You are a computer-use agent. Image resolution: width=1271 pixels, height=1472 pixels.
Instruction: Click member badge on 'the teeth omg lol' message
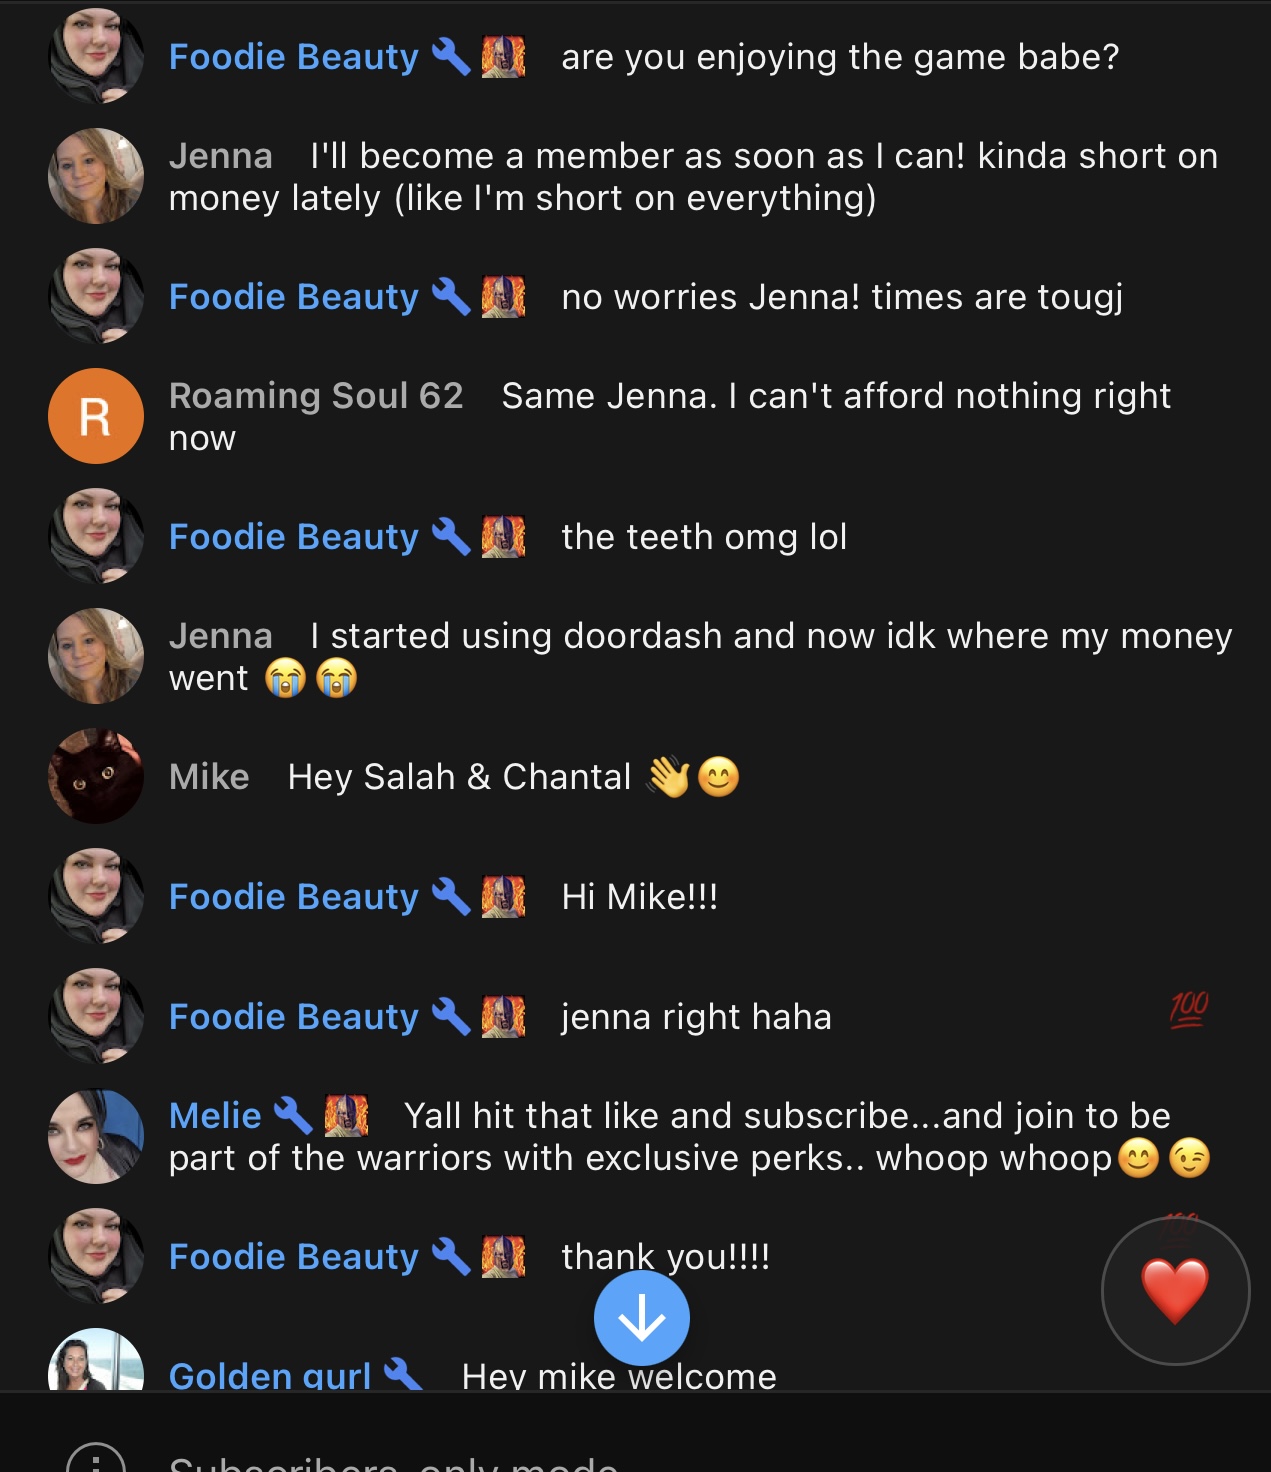[x=503, y=536]
